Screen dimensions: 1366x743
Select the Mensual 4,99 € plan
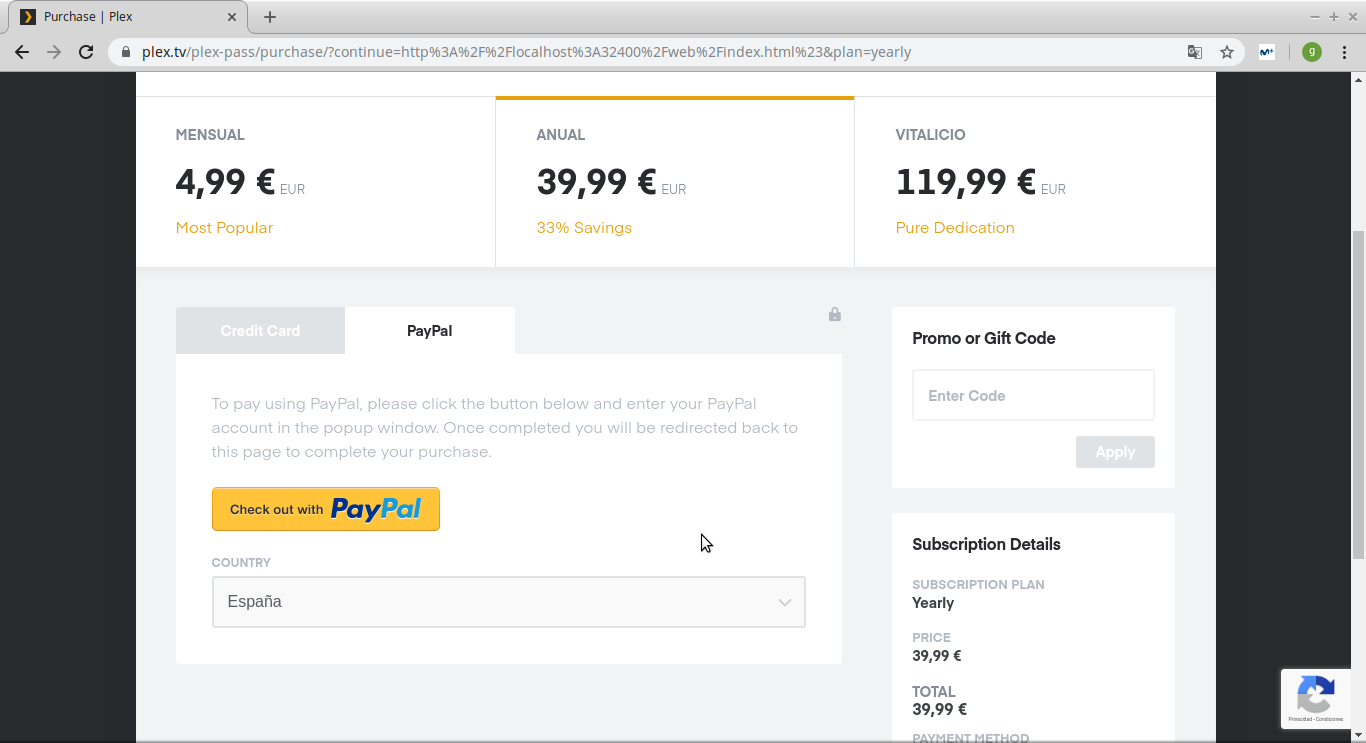click(x=315, y=182)
